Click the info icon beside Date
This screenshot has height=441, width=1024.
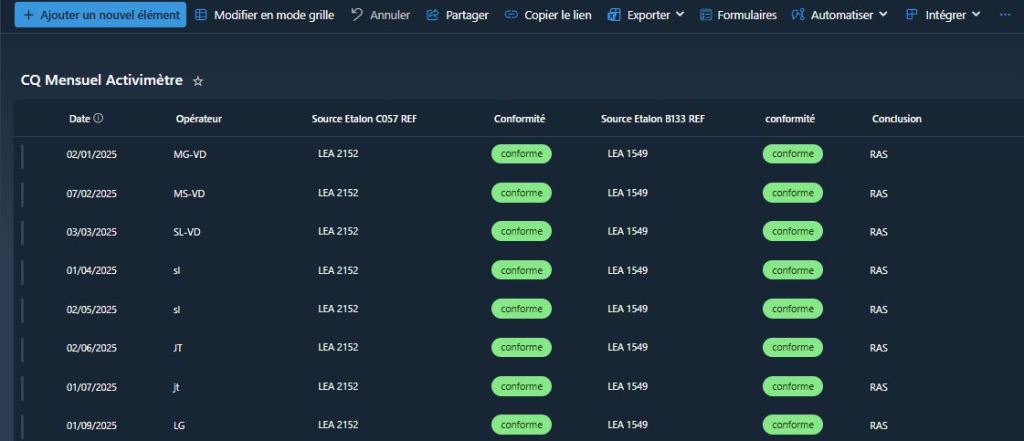click(99, 118)
